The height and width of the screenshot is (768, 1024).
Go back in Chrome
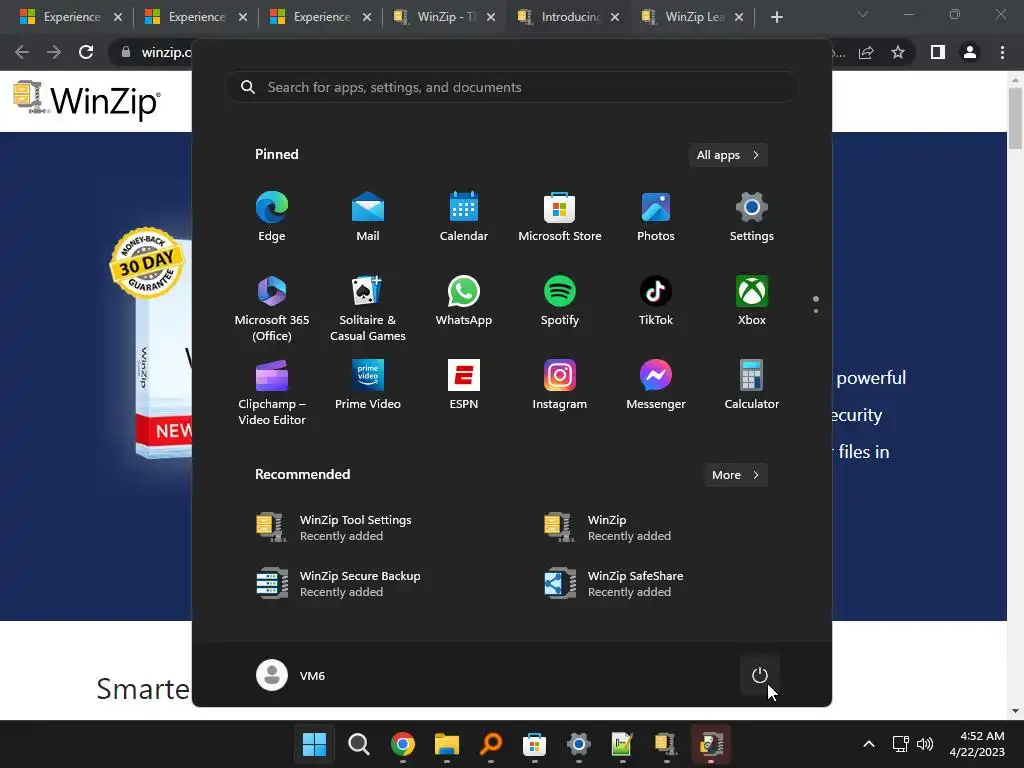click(22, 52)
